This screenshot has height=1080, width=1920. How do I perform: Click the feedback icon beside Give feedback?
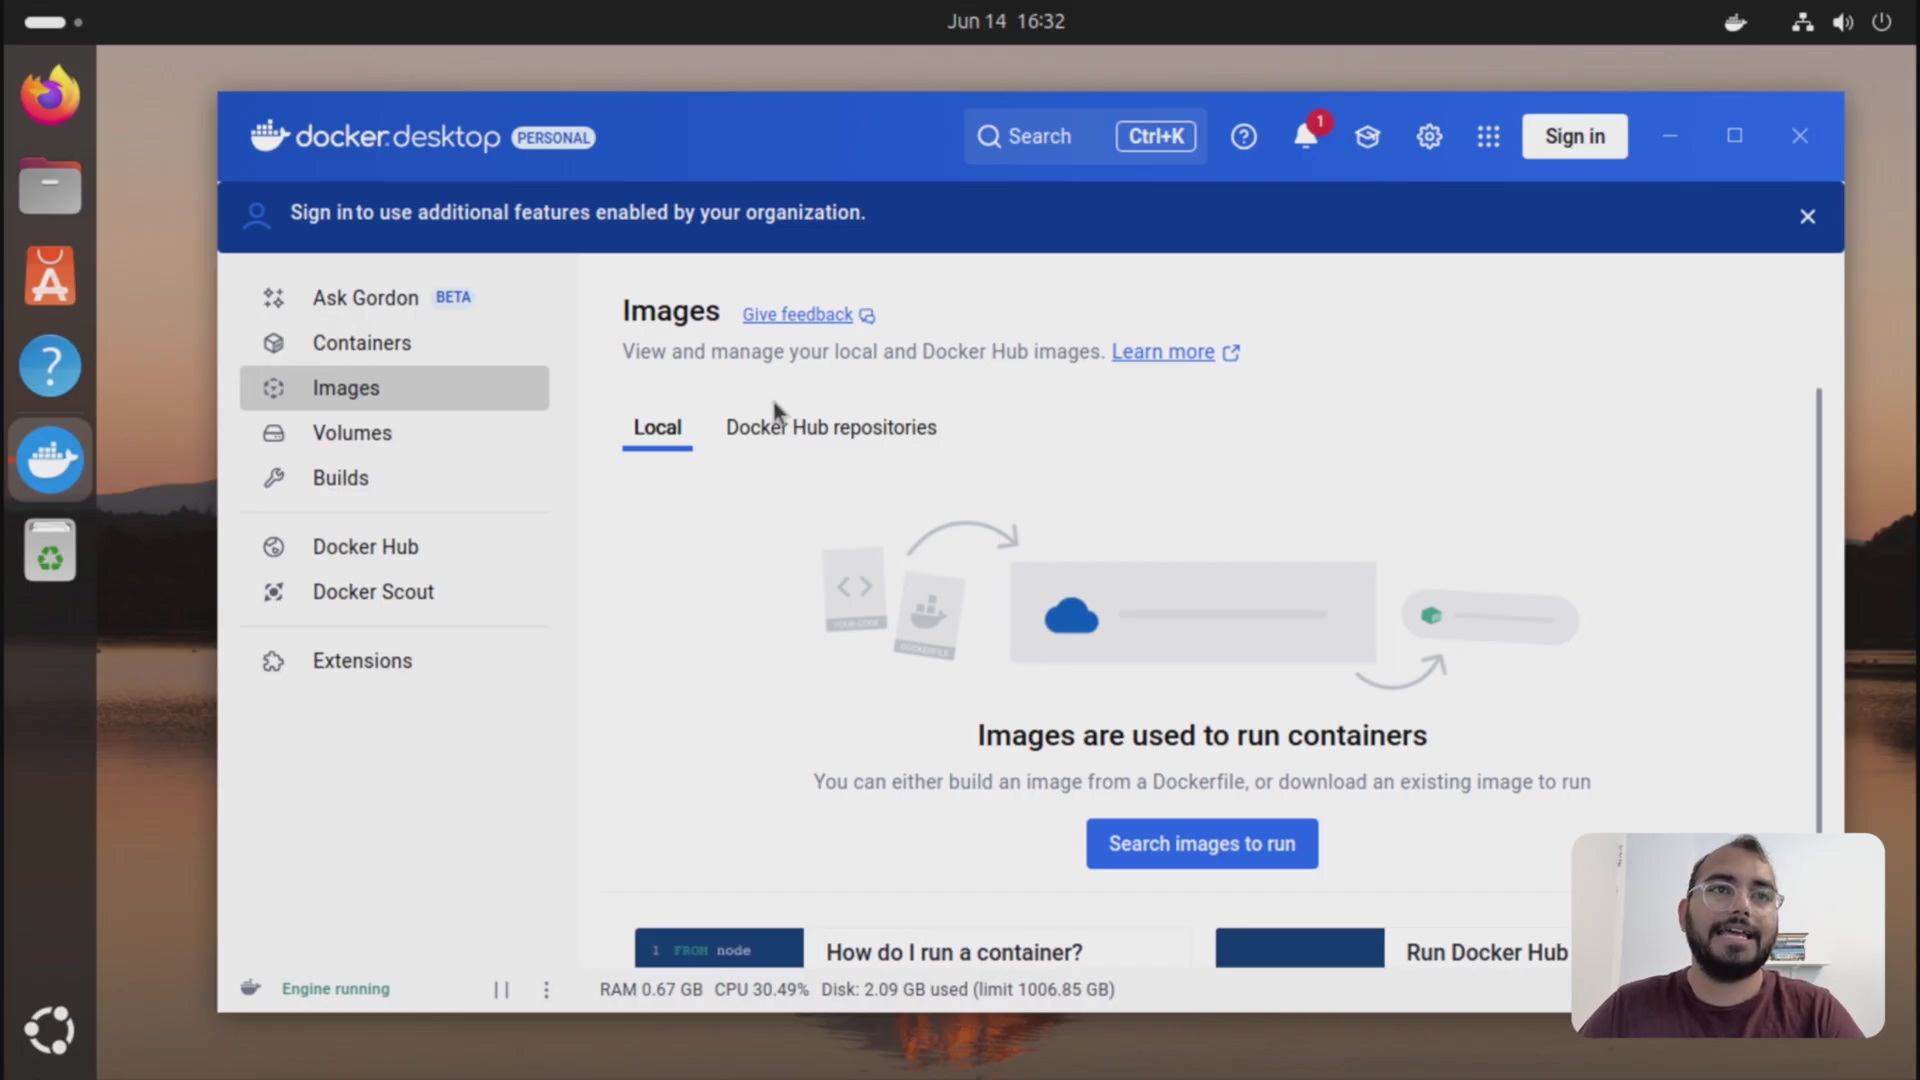867,316
